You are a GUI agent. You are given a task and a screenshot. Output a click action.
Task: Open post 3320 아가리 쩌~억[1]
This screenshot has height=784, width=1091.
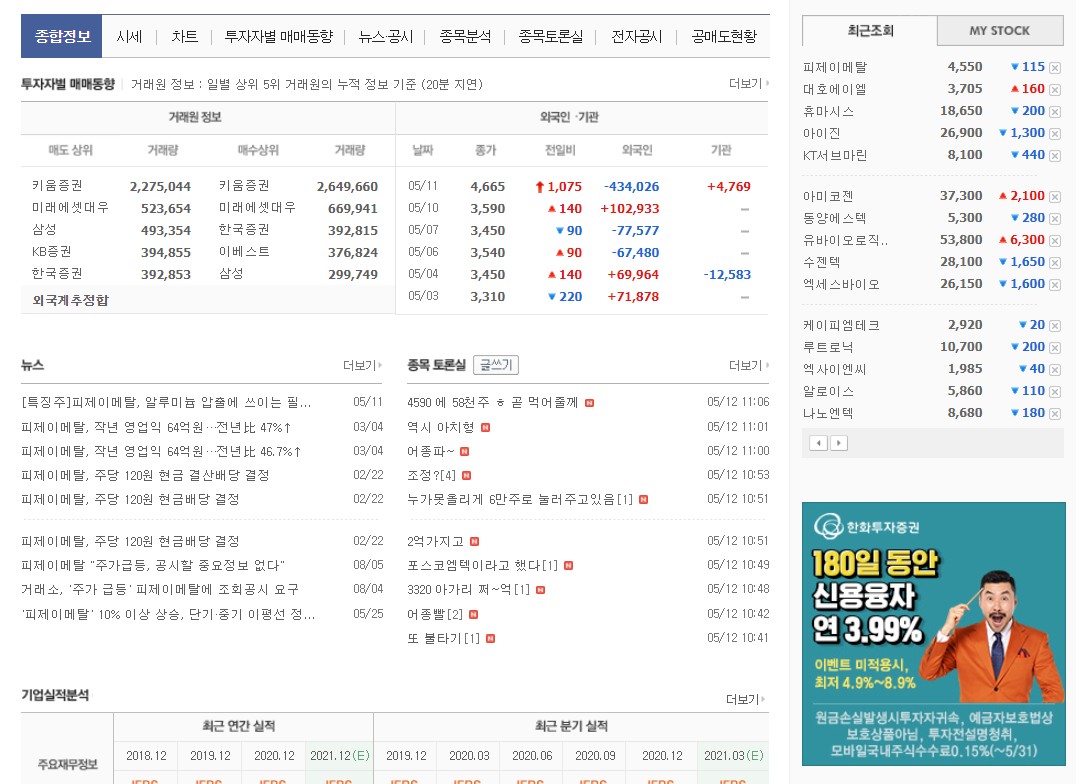coord(468,590)
